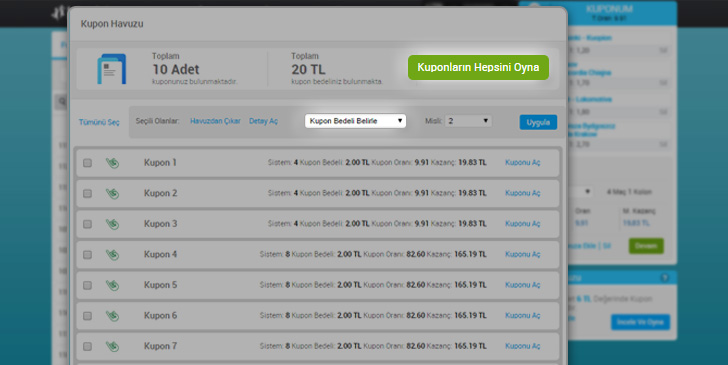Open the Kupon Bedeli Belirle dropdown

(355, 121)
